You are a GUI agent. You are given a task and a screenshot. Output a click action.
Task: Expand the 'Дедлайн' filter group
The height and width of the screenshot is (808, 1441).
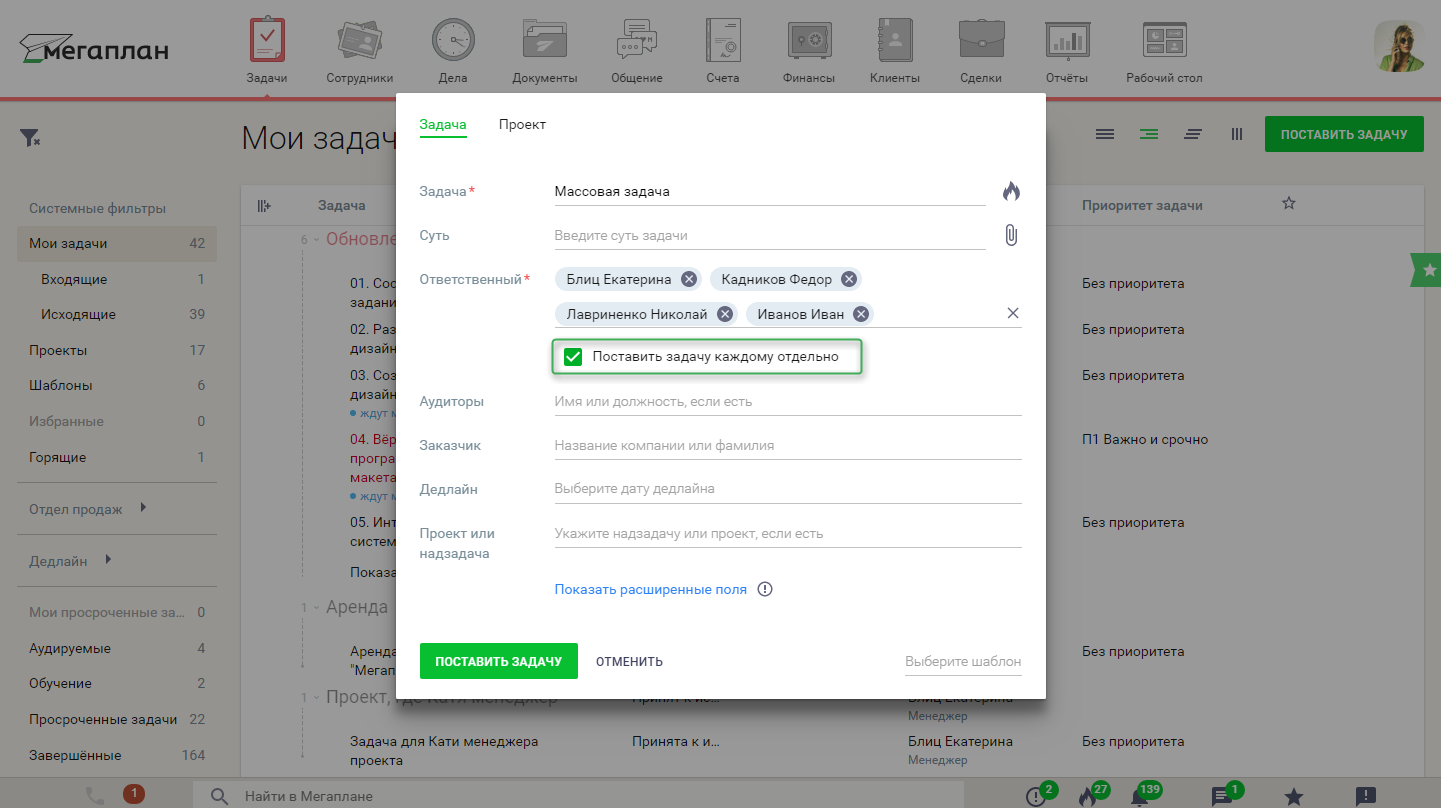108,560
